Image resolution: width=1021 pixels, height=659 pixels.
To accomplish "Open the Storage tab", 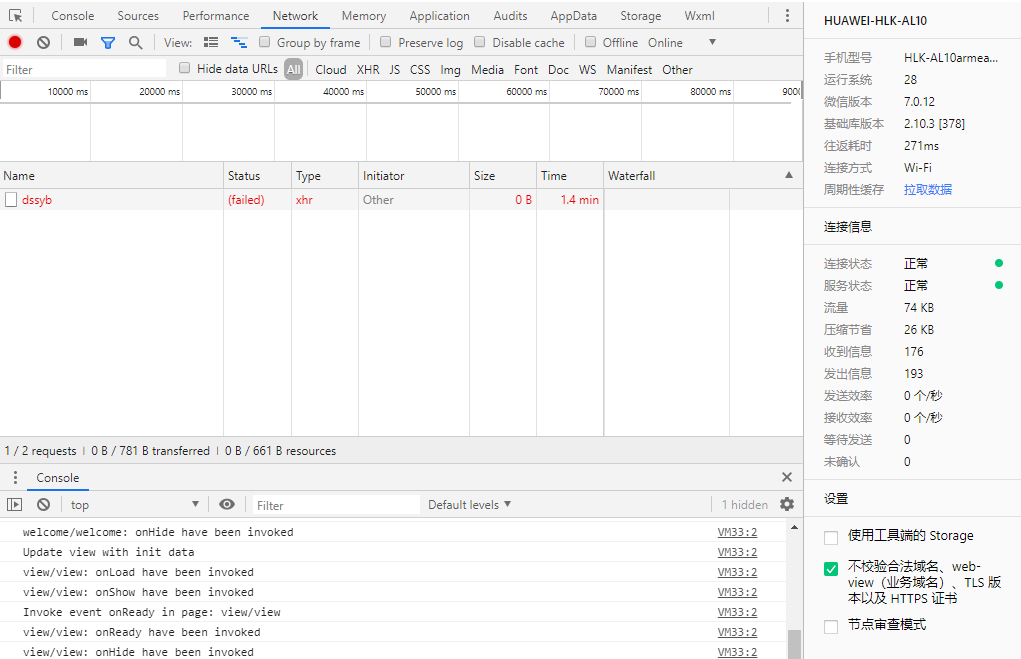I will click(x=641, y=16).
